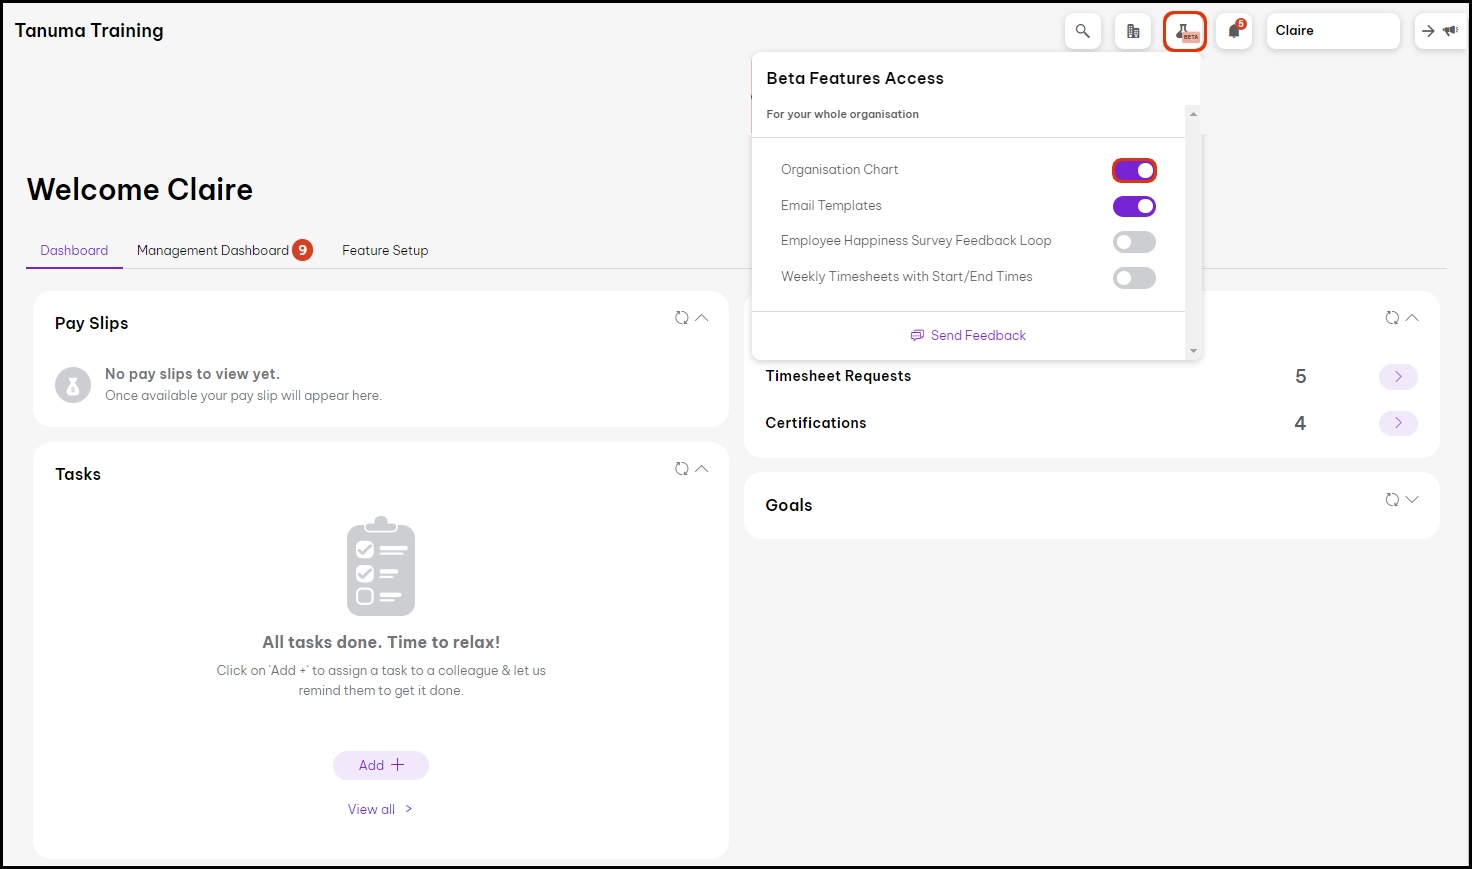Disable the Organisation Chart toggle
The image size is (1472, 869).
(x=1134, y=171)
